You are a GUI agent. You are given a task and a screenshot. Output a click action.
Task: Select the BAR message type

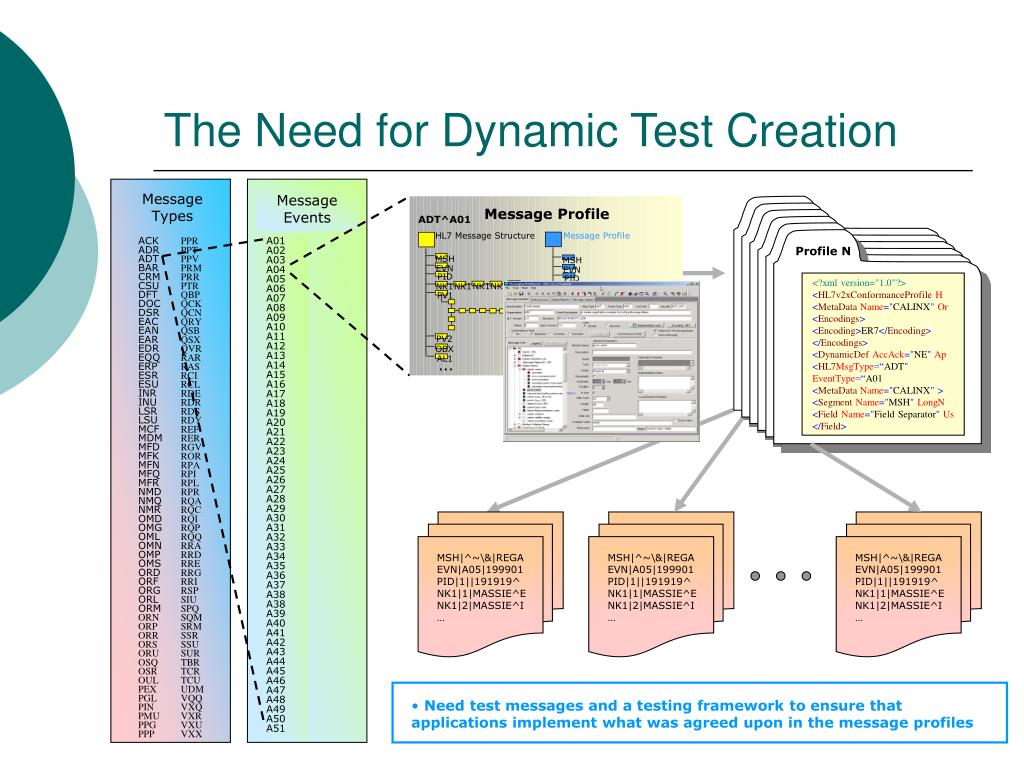point(148,268)
